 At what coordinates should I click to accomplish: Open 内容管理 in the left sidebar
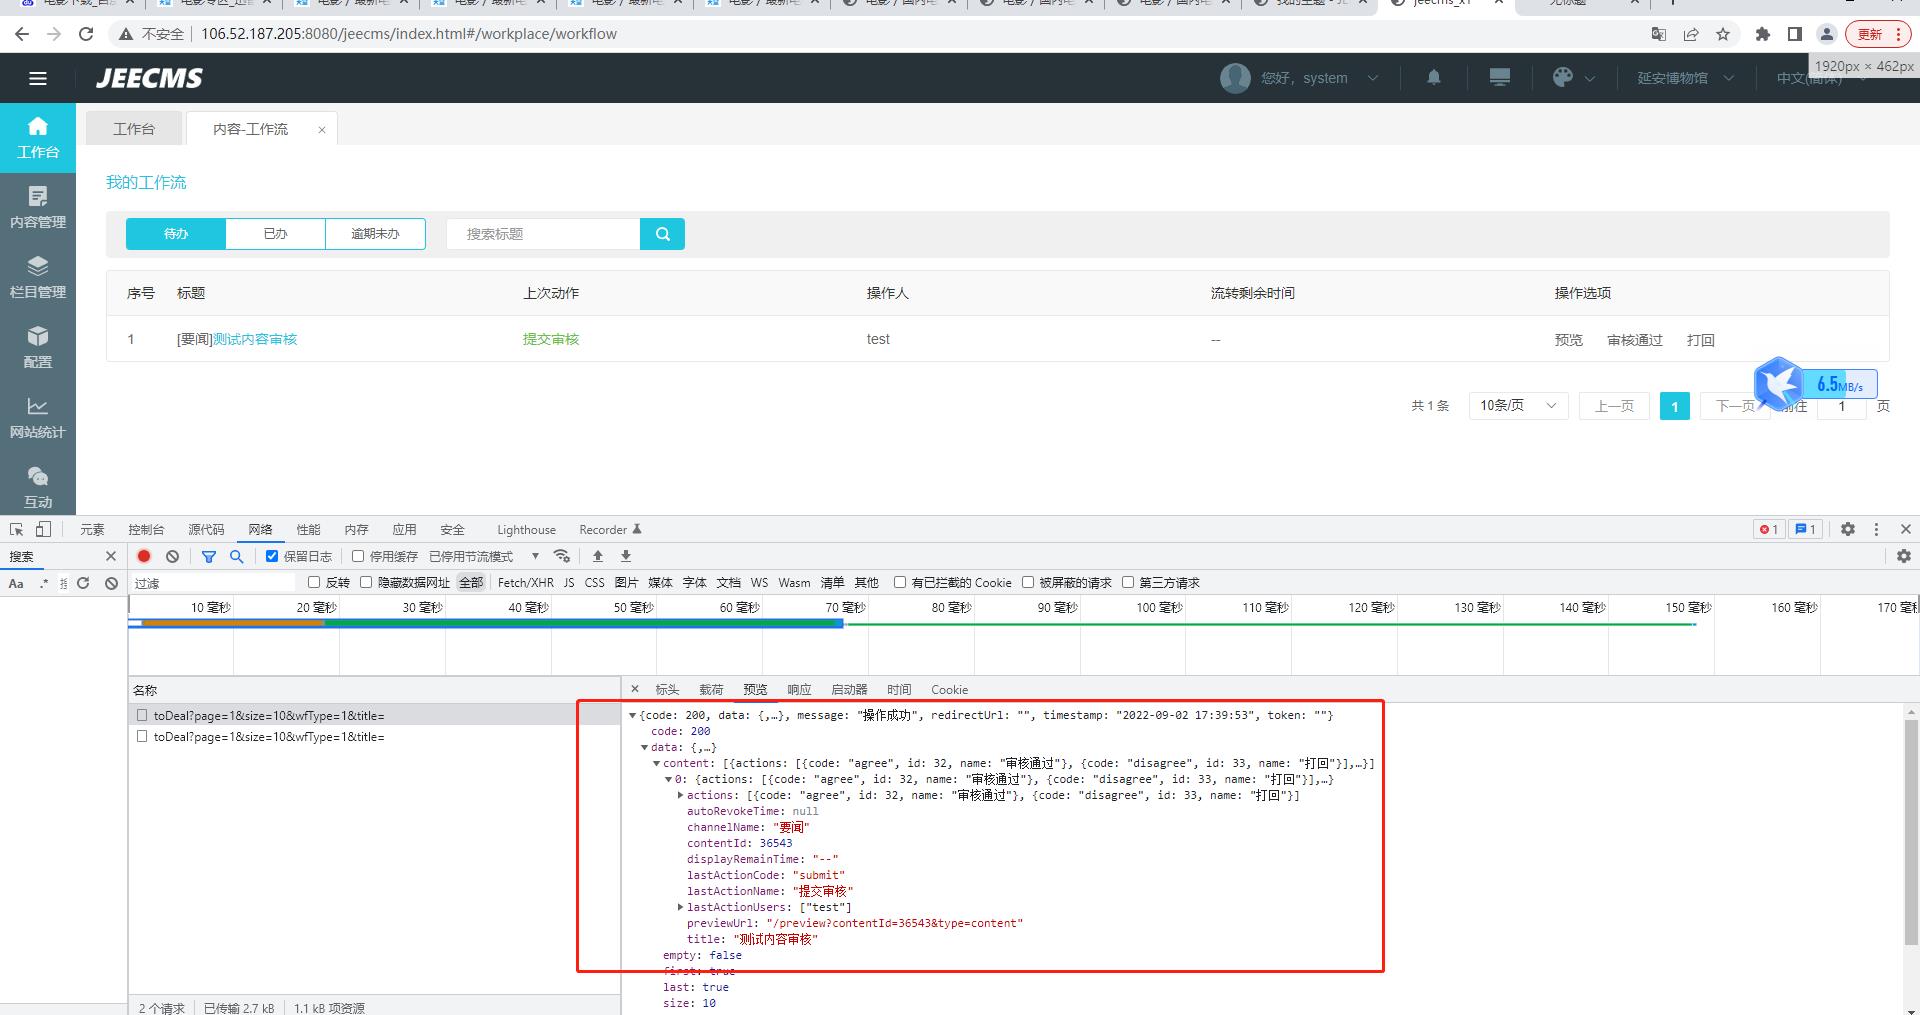[x=38, y=207]
